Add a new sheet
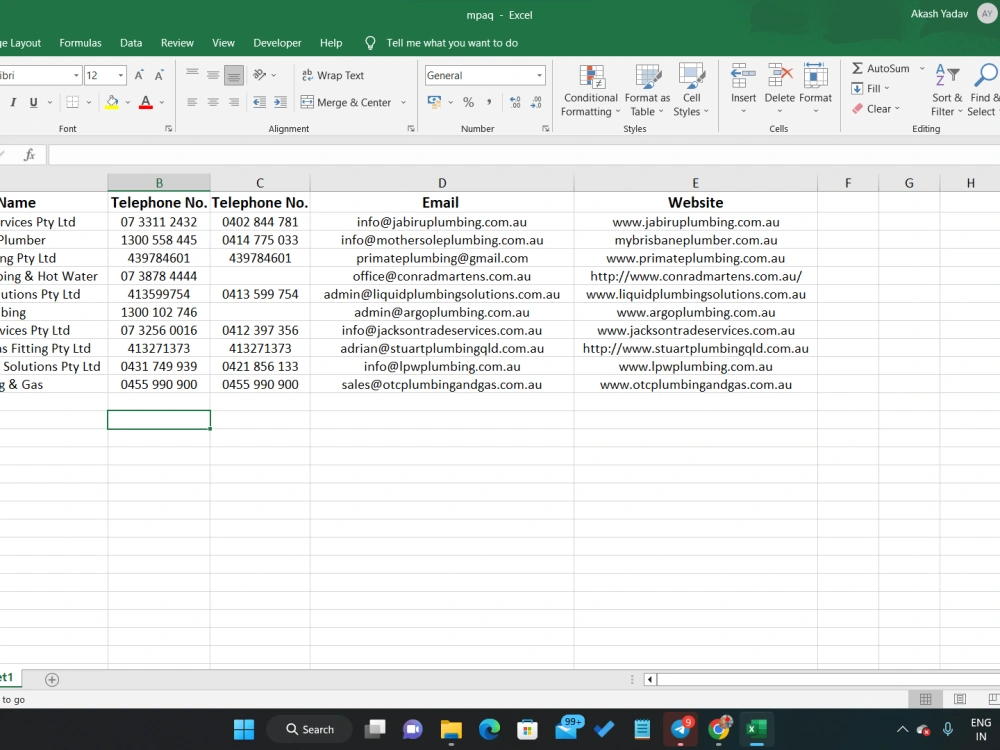Viewport: 1000px width, 750px height. click(52, 680)
